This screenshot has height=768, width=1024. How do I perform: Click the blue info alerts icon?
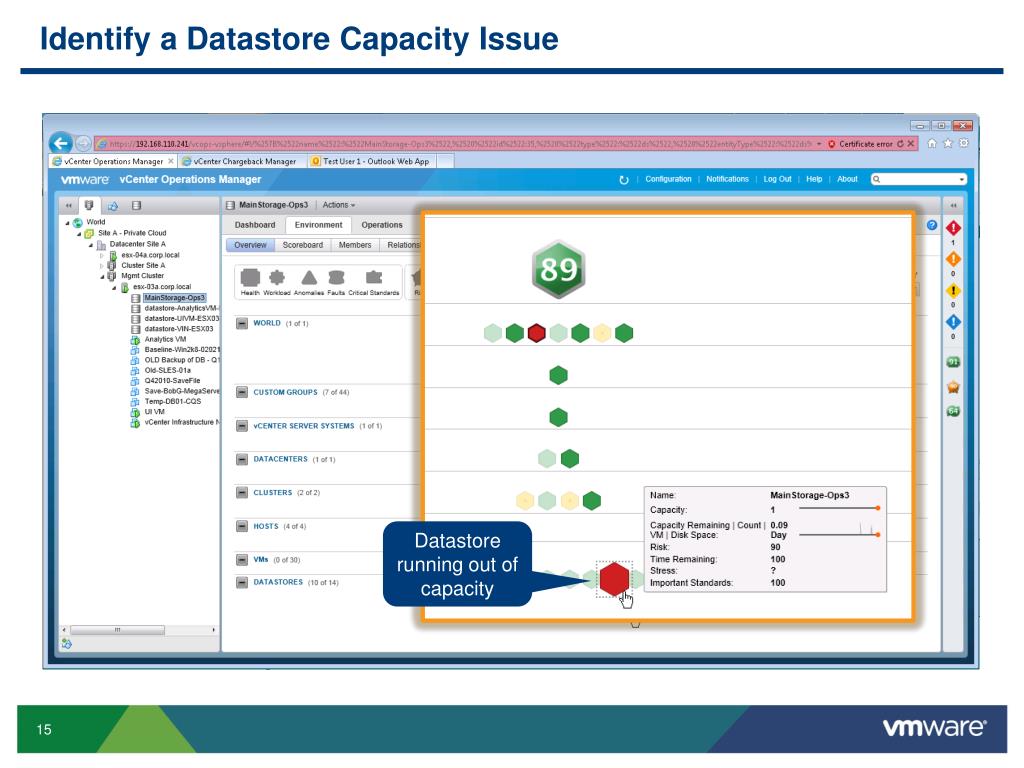pos(953,322)
